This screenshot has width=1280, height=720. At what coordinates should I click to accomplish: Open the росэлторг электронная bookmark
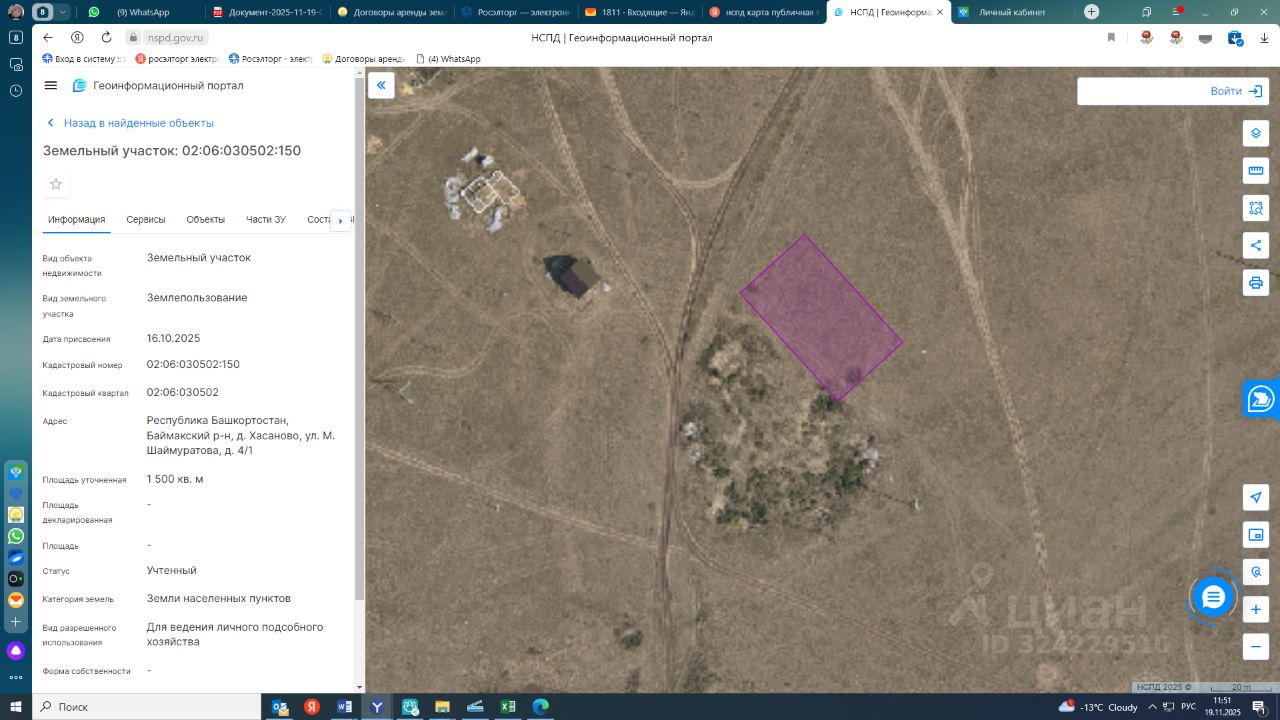click(176, 59)
